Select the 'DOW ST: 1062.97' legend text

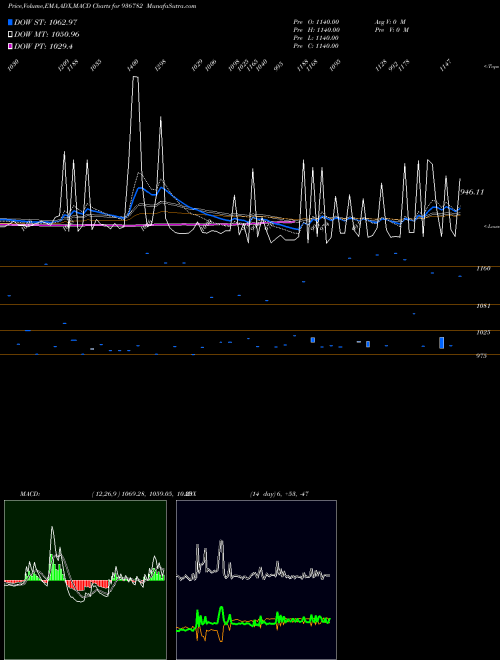coord(45,22)
